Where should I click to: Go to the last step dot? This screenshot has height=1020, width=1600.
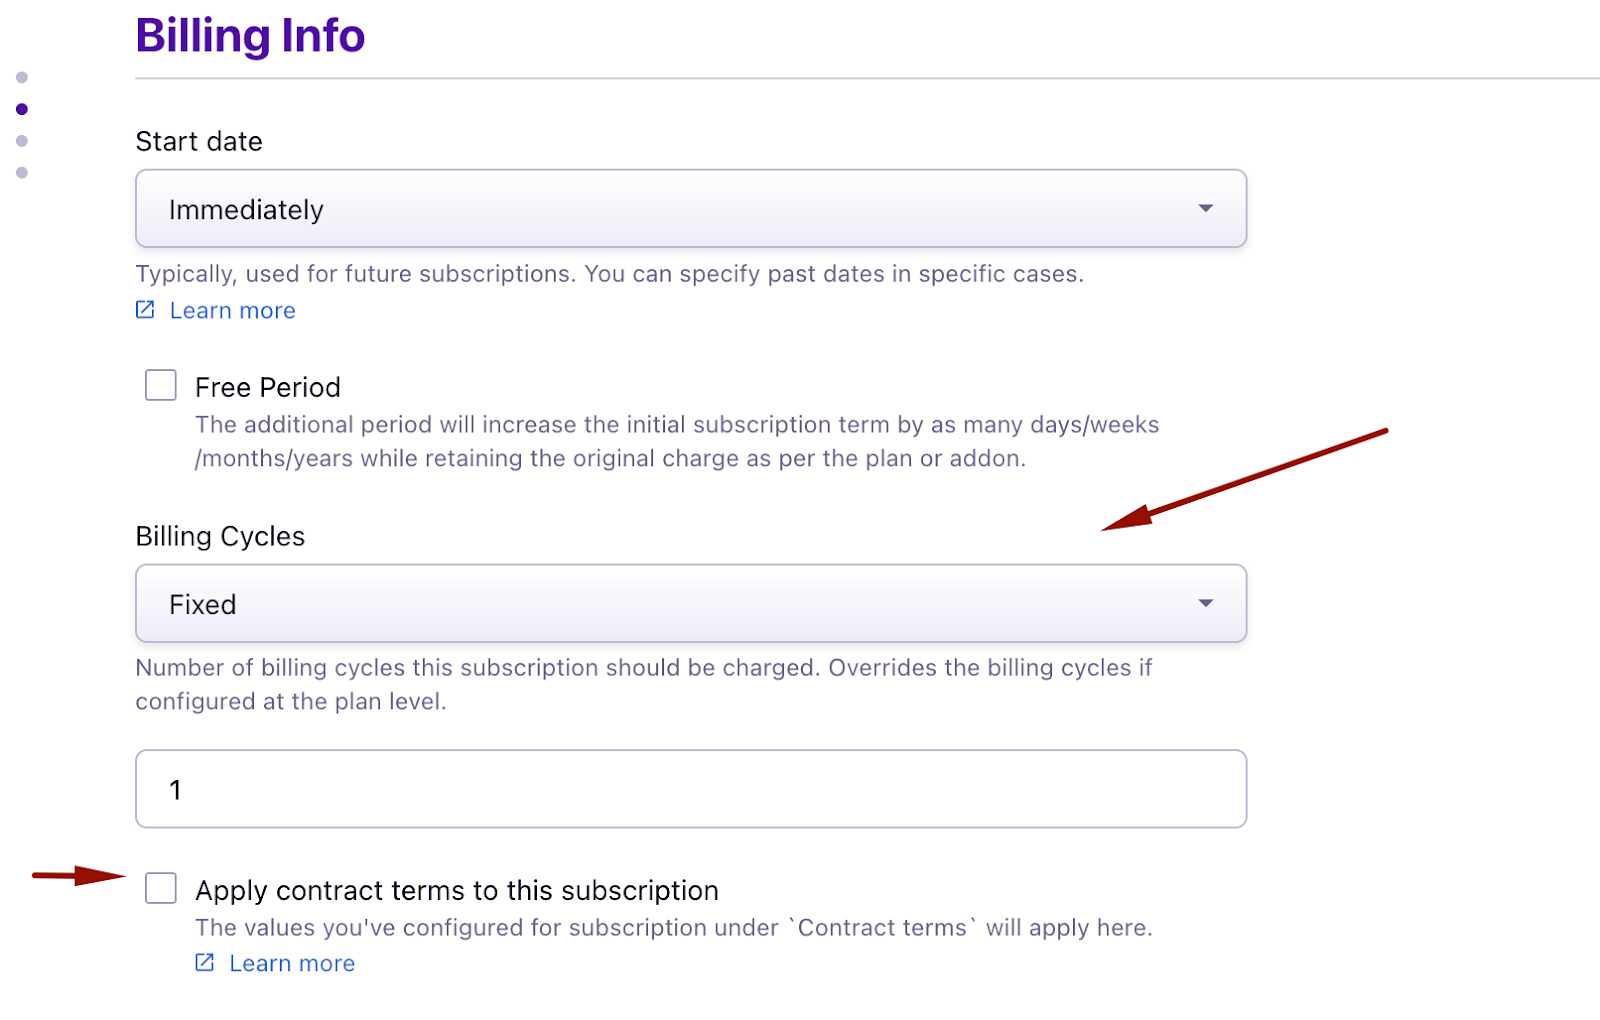coord(22,173)
